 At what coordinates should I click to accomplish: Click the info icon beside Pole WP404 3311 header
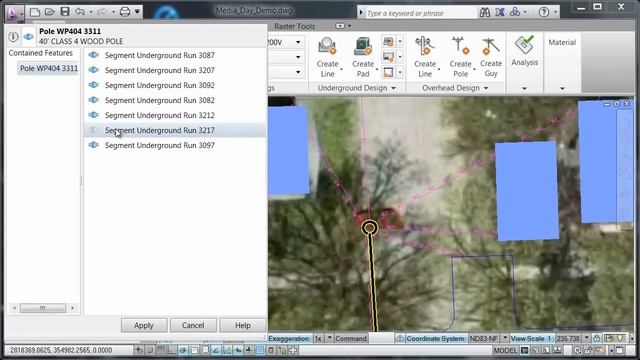(13, 37)
